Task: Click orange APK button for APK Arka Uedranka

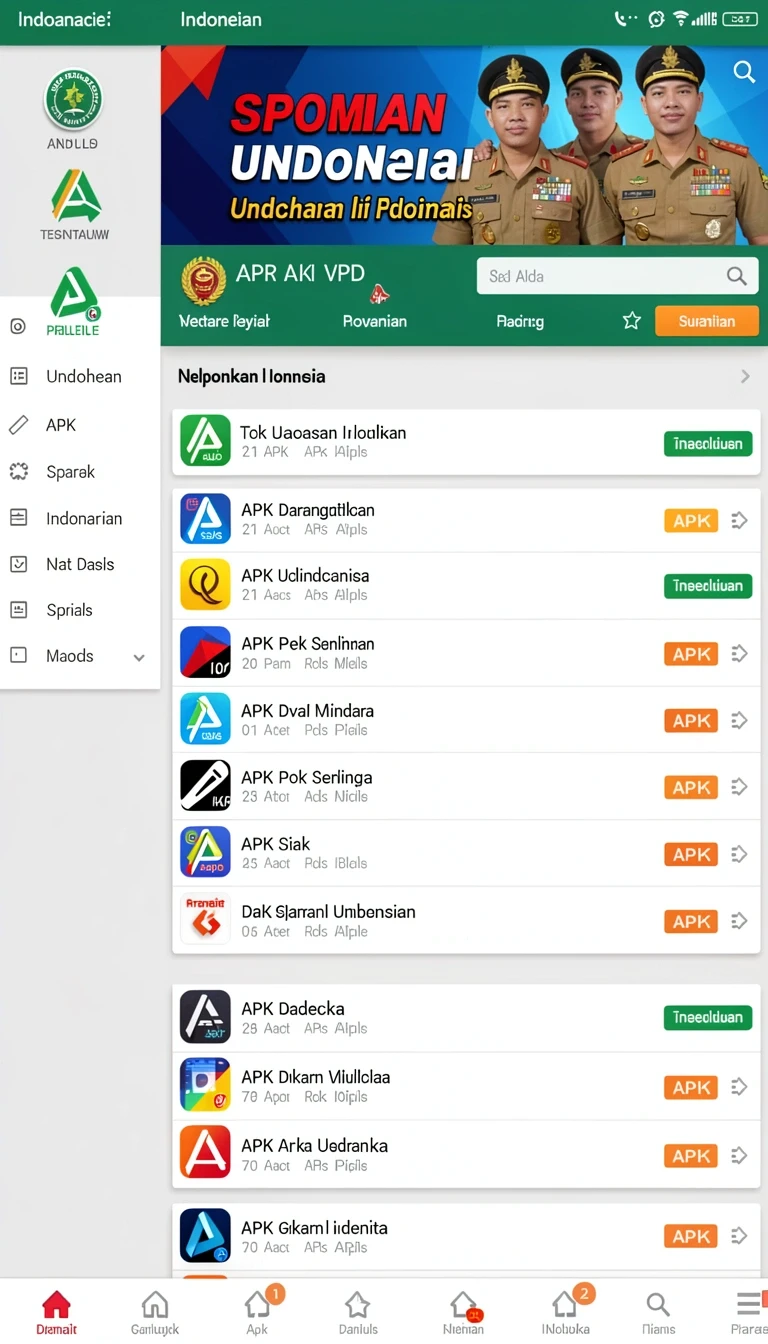Action: [691, 1156]
